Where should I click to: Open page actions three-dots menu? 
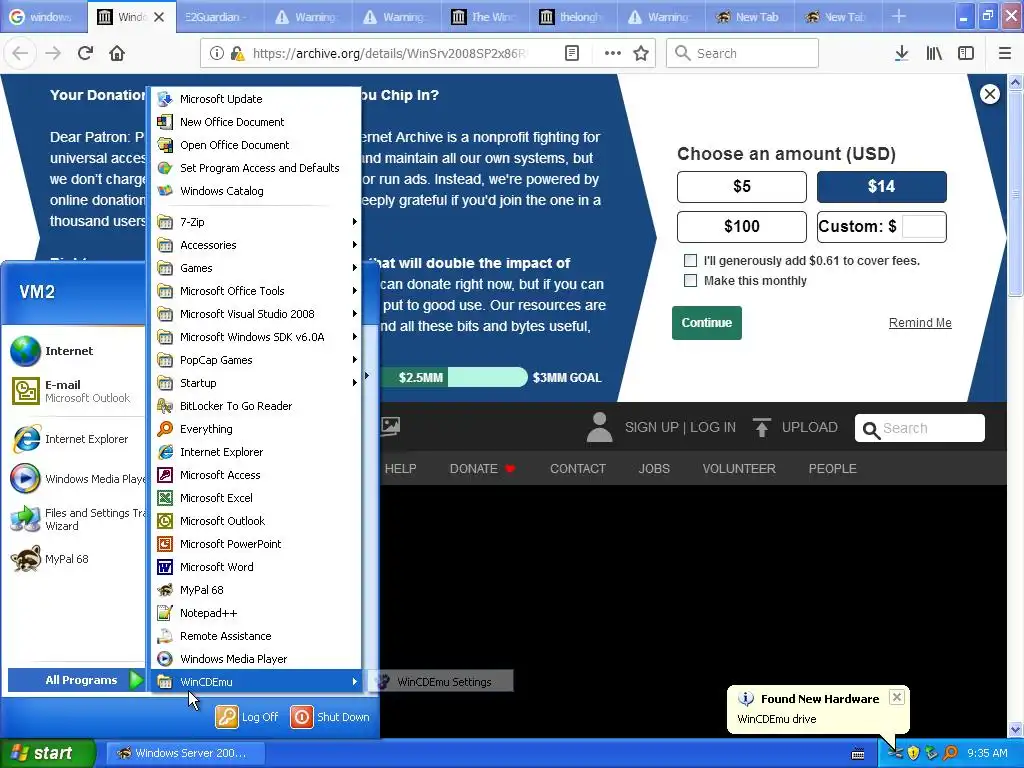tap(613, 53)
